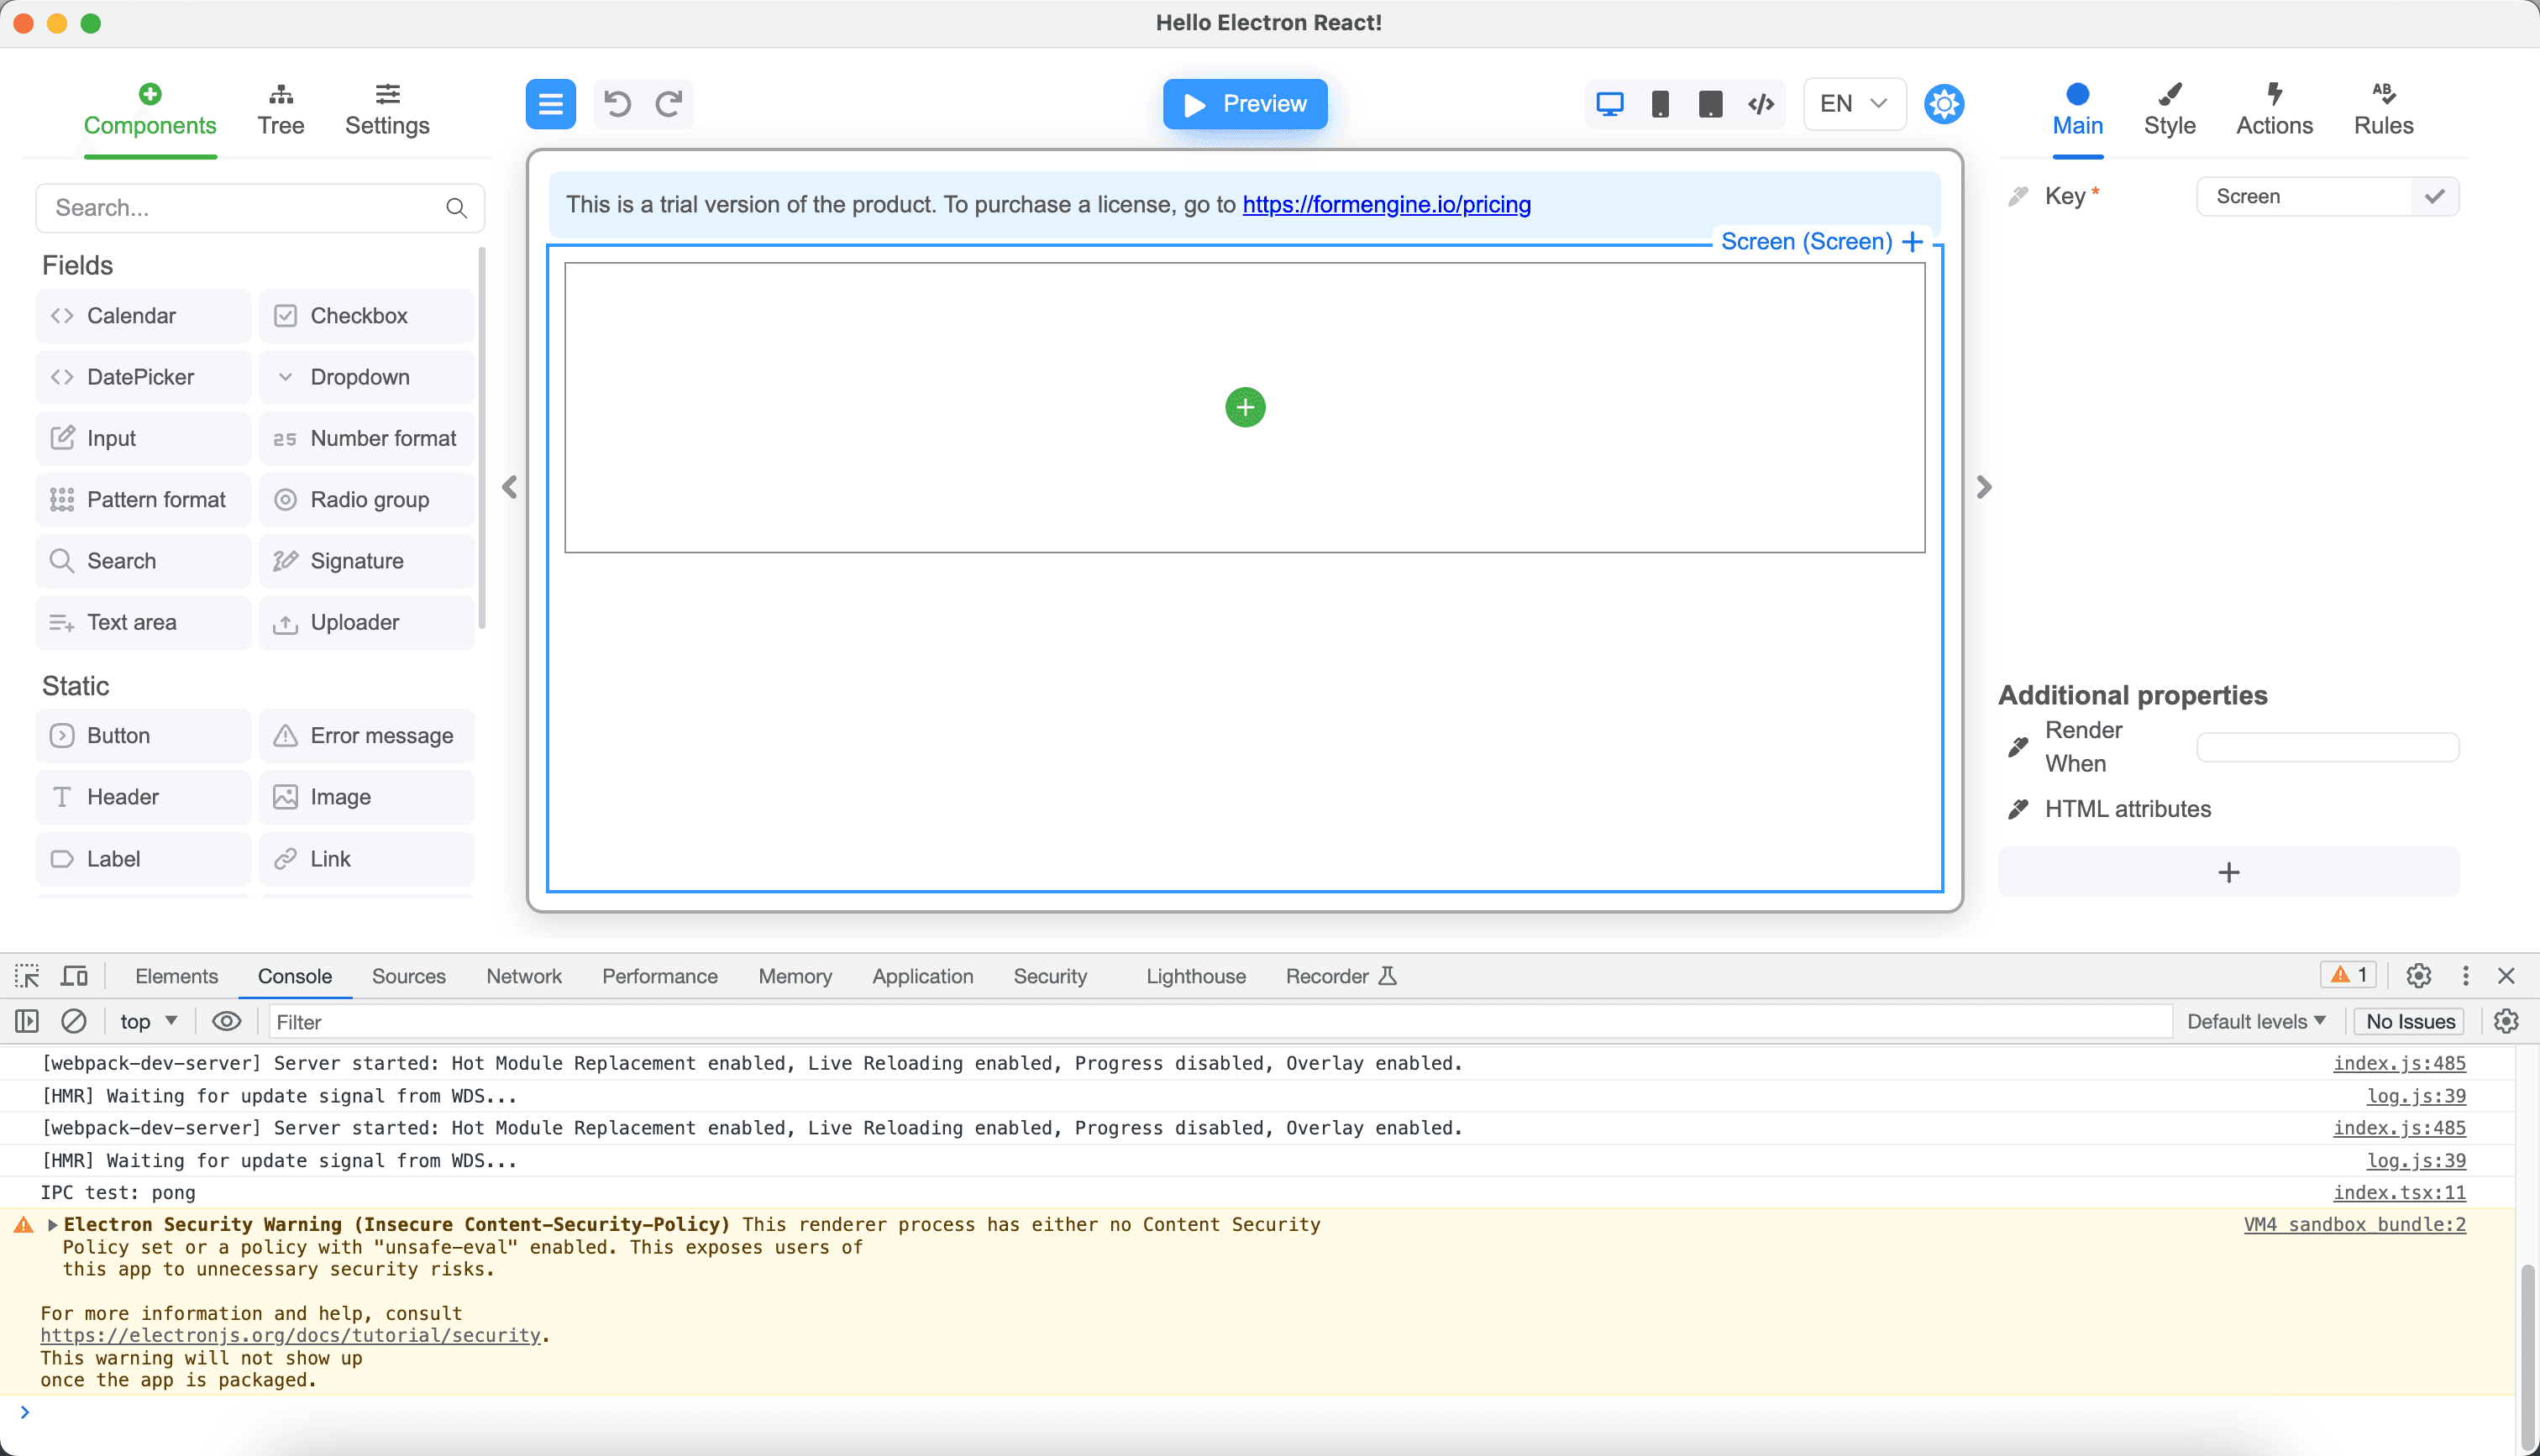Open the Network tab in DevTools
This screenshot has height=1456, width=2540.
pyautogui.click(x=523, y=976)
